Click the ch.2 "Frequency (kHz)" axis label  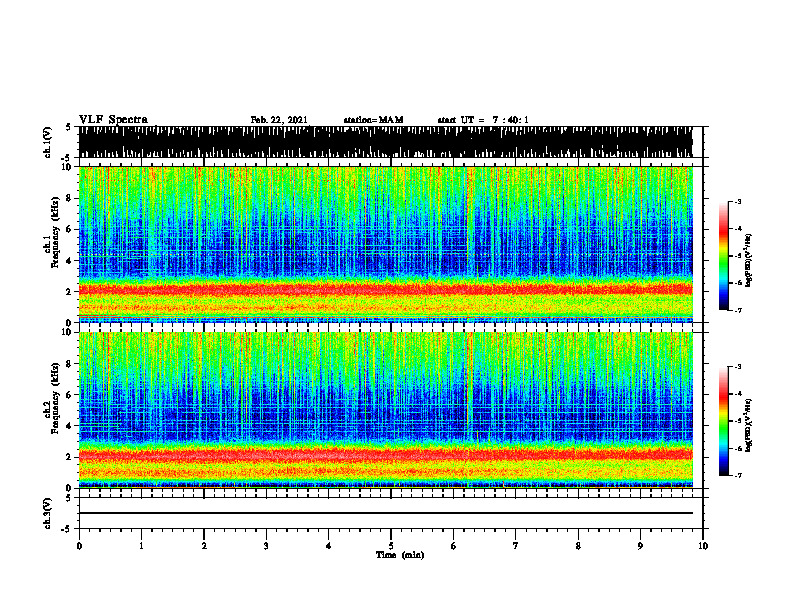[55, 398]
